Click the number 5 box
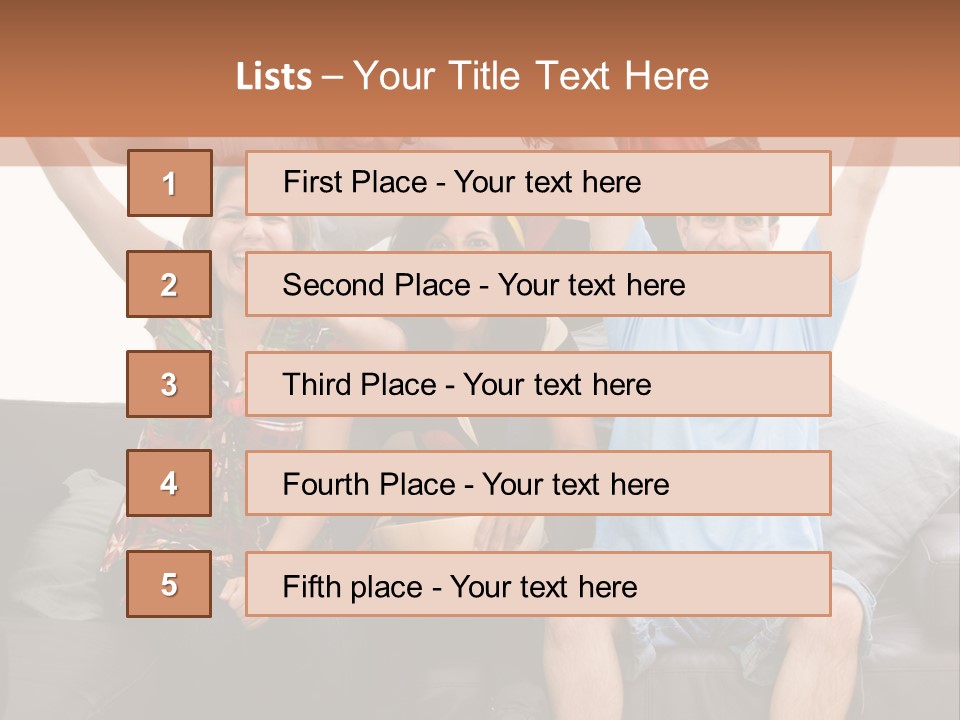This screenshot has height=720, width=960. (x=169, y=585)
